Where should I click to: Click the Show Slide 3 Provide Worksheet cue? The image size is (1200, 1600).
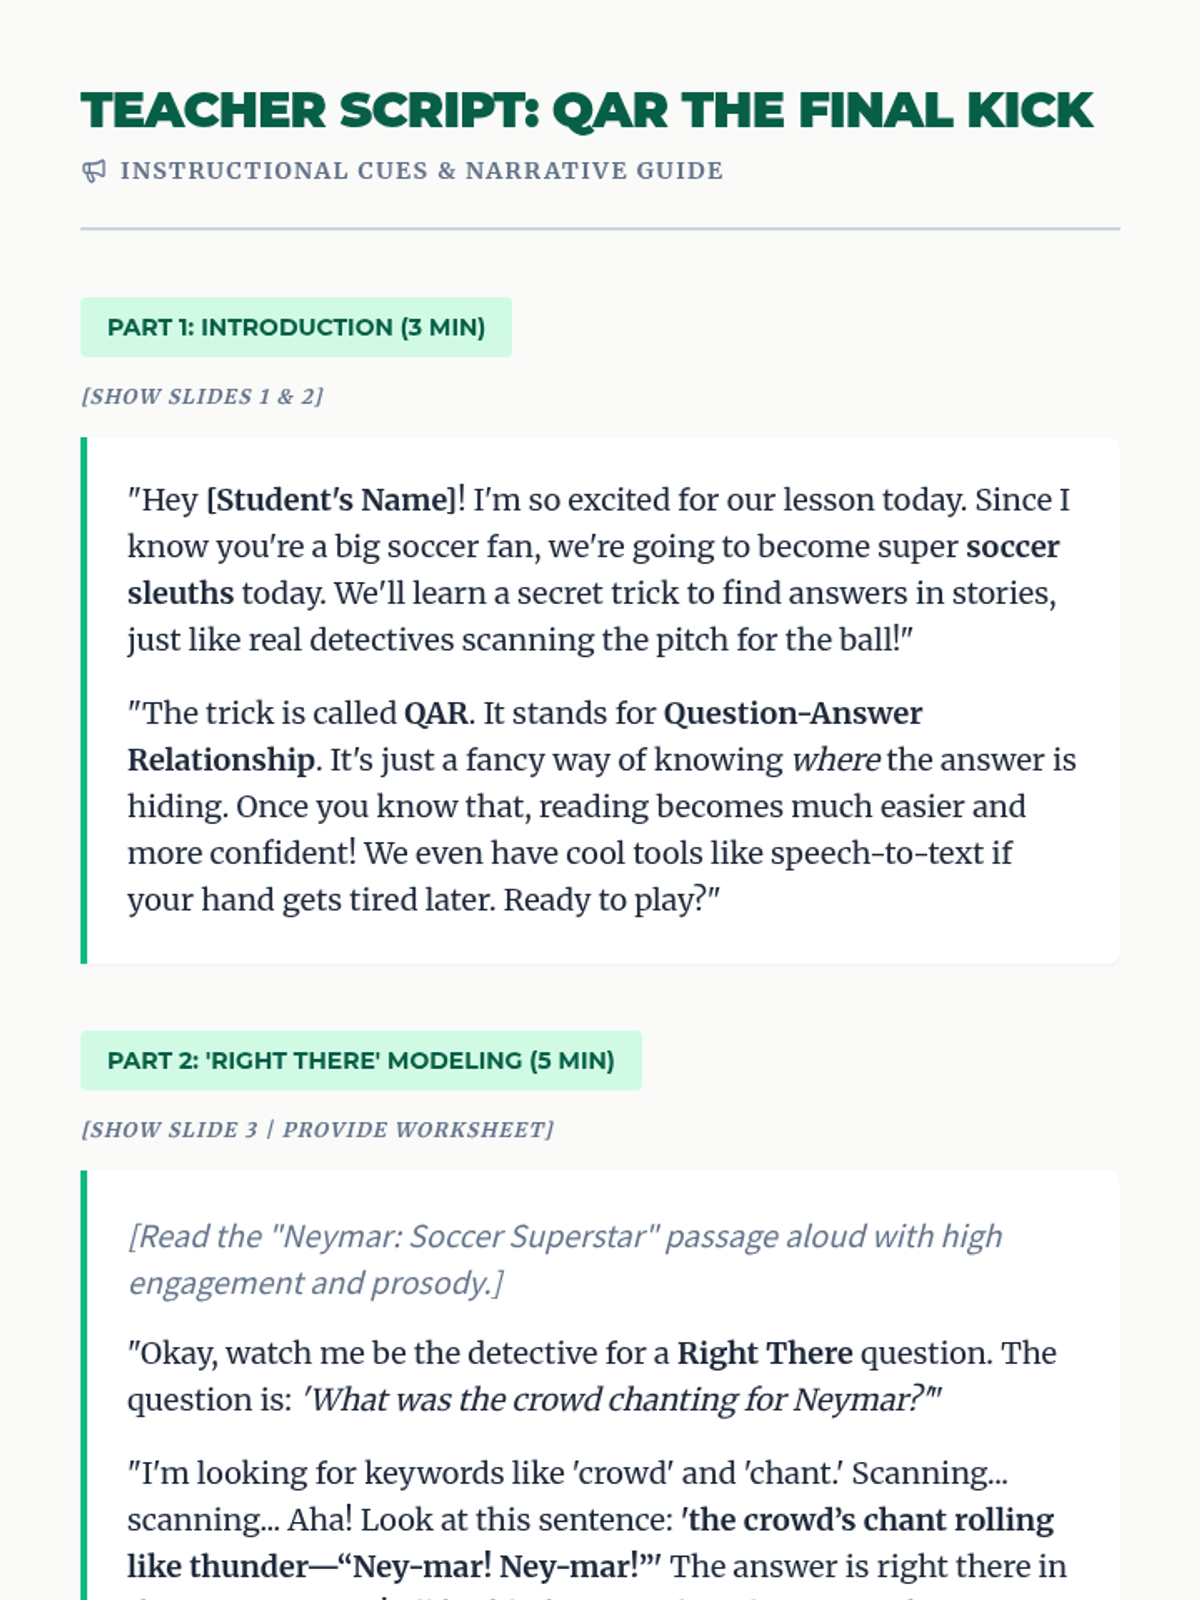pyautogui.click(x=317, y=1129)
